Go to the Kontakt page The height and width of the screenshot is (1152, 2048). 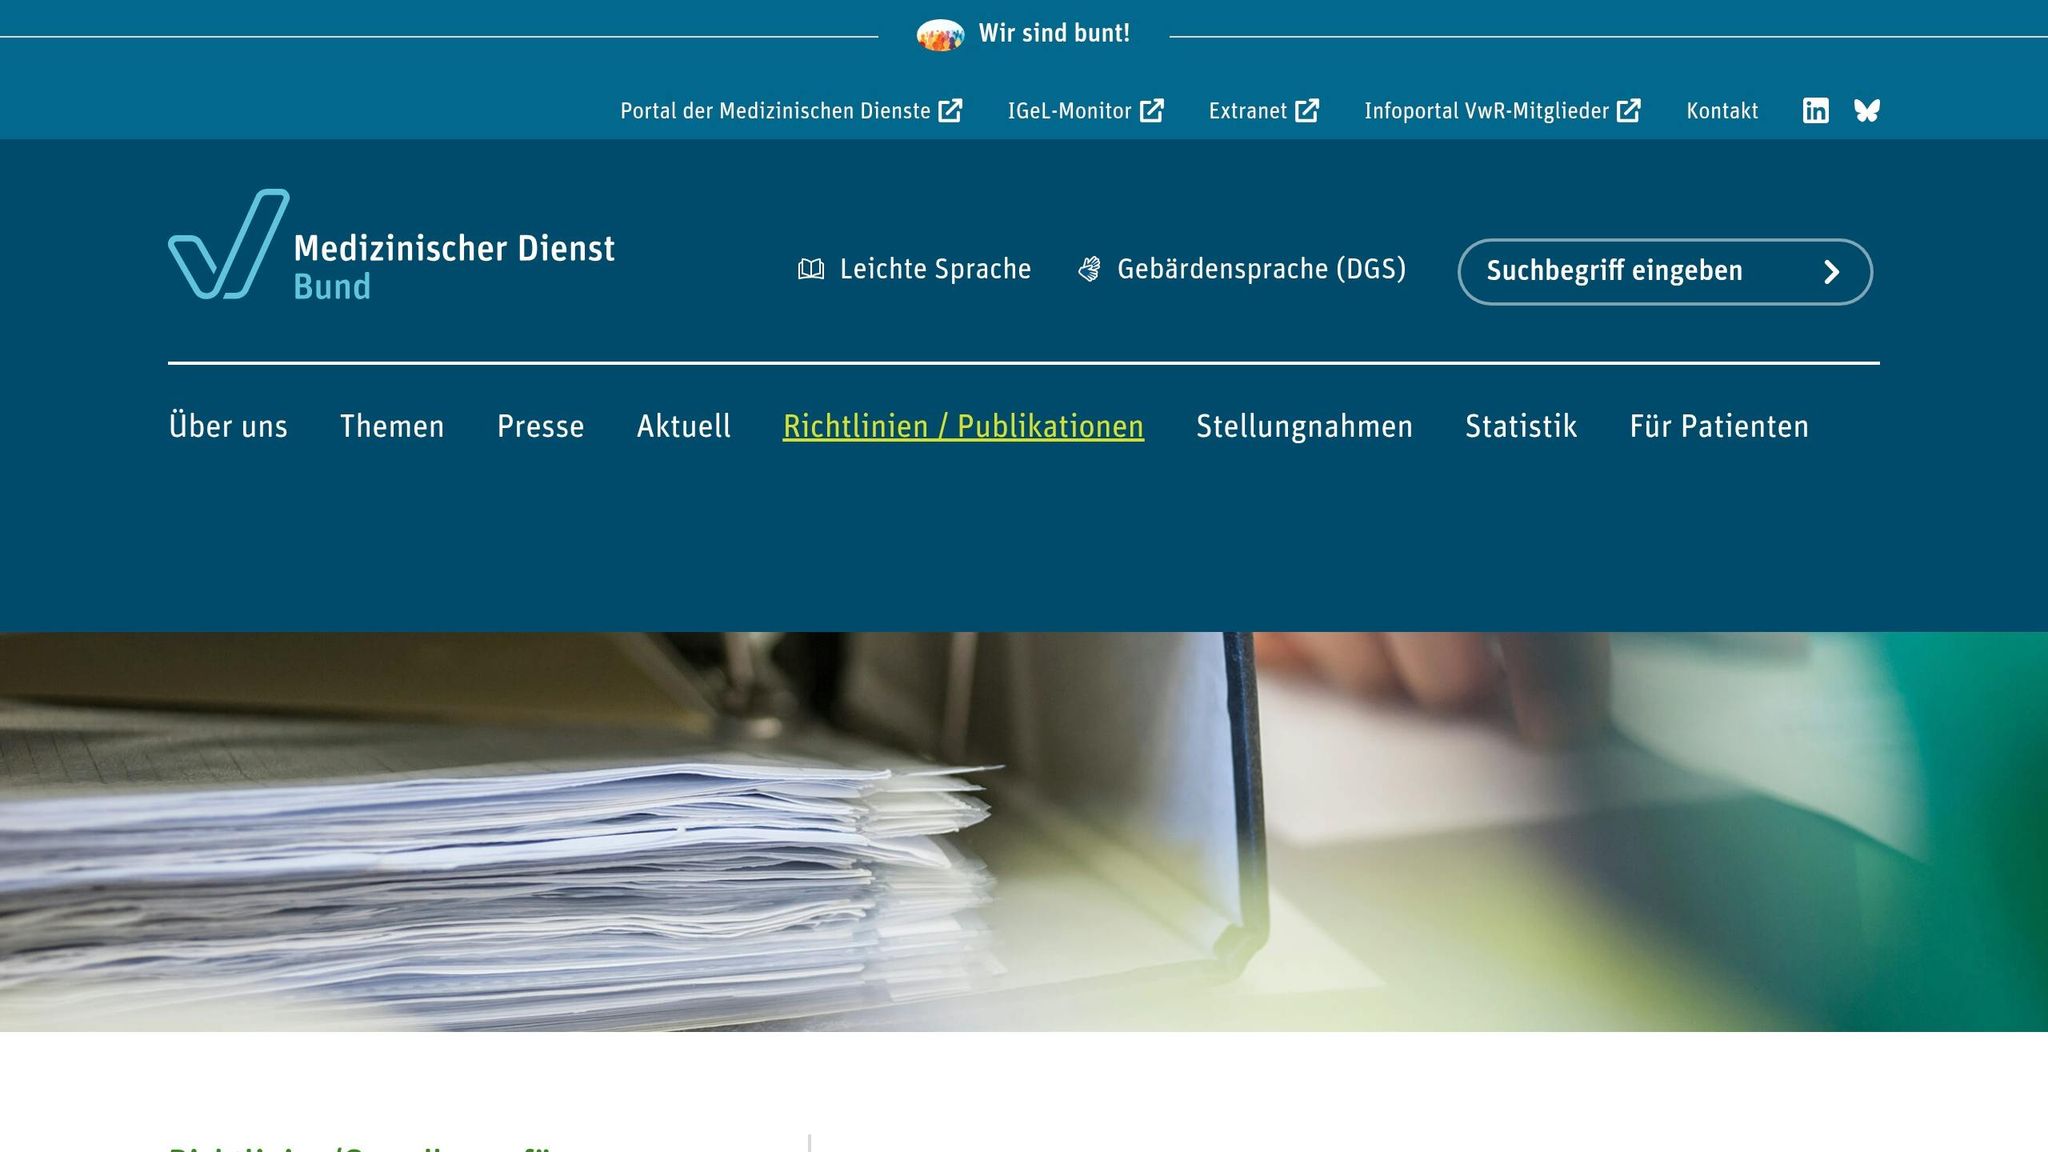coord(1721,111)
